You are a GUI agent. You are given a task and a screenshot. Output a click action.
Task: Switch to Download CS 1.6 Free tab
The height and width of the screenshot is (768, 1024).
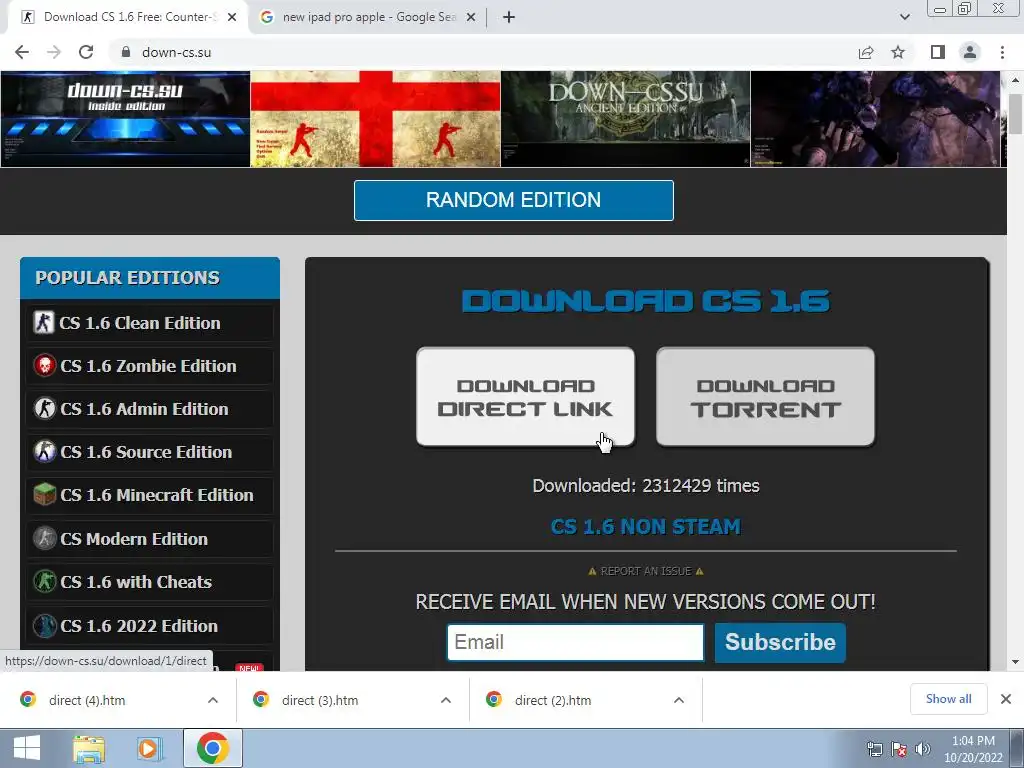coord(127,17)
